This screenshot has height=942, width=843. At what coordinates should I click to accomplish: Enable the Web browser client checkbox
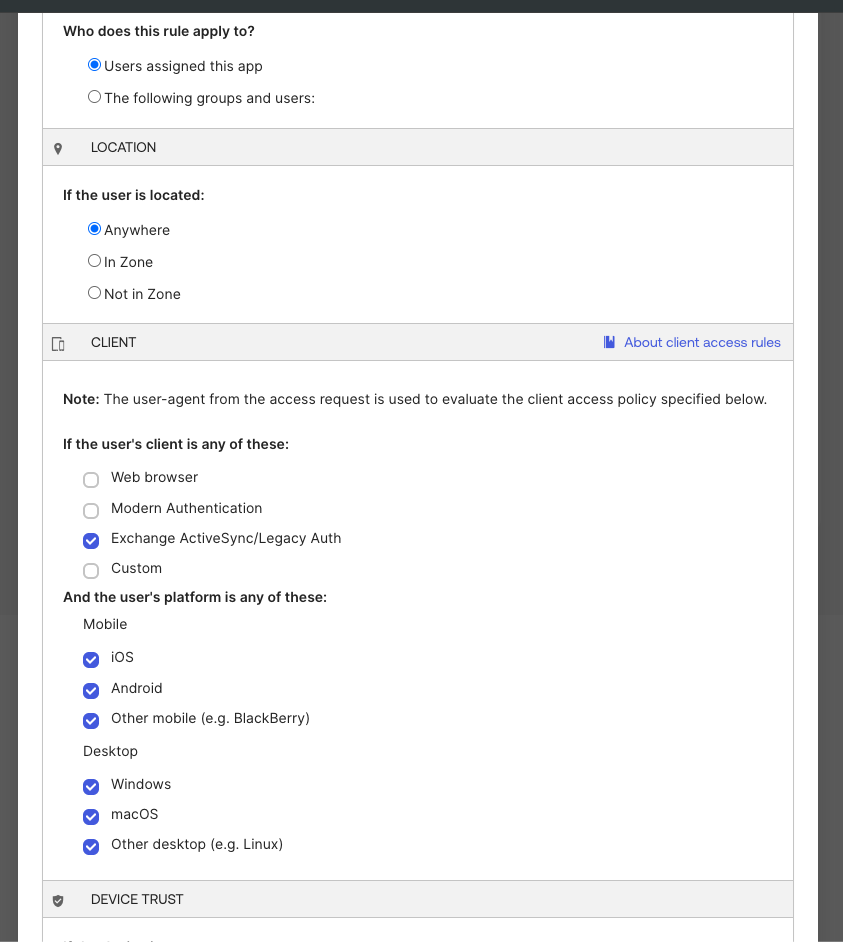point(91,479)
